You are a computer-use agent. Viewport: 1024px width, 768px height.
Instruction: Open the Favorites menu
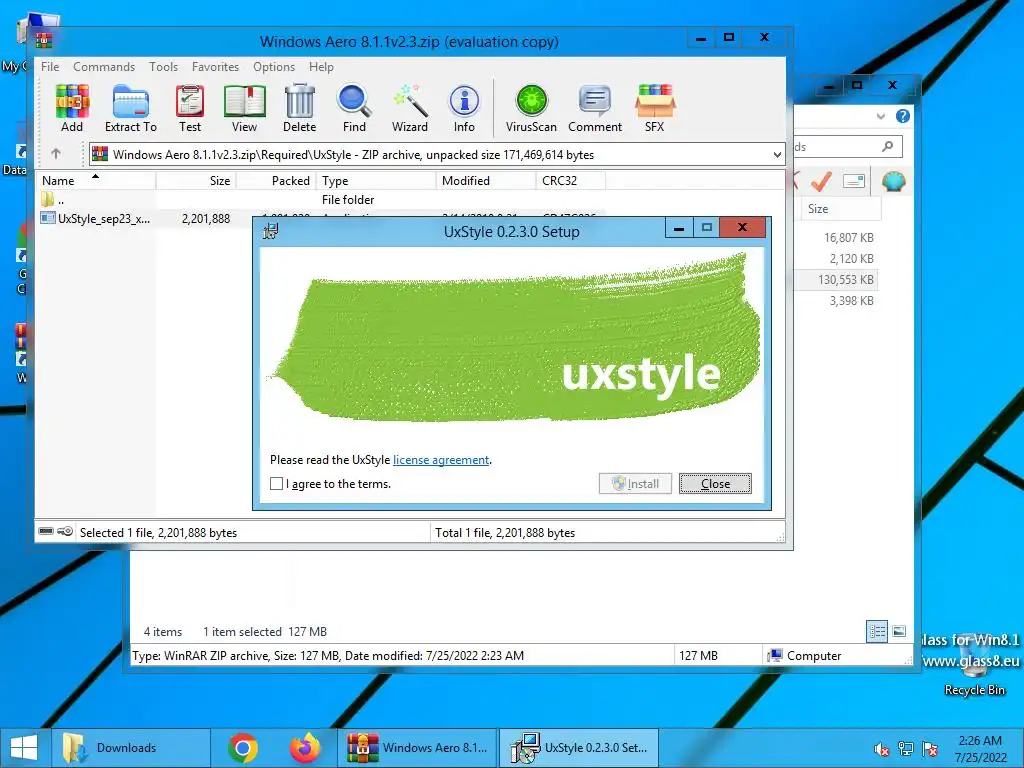click(216, 67)
